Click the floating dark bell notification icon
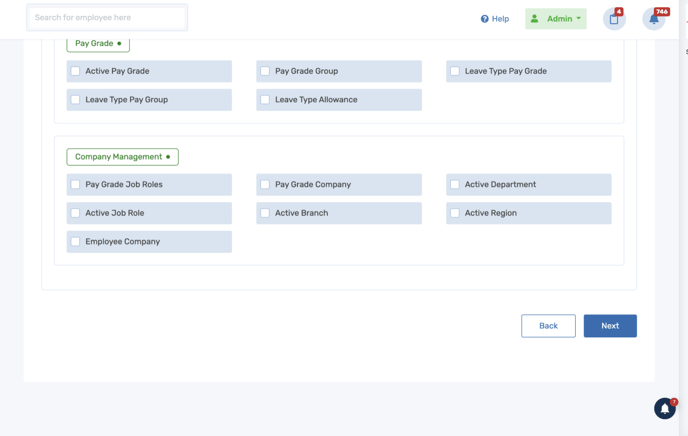The image size is (688, 436). pyautogui.click(x=665, y=408)
